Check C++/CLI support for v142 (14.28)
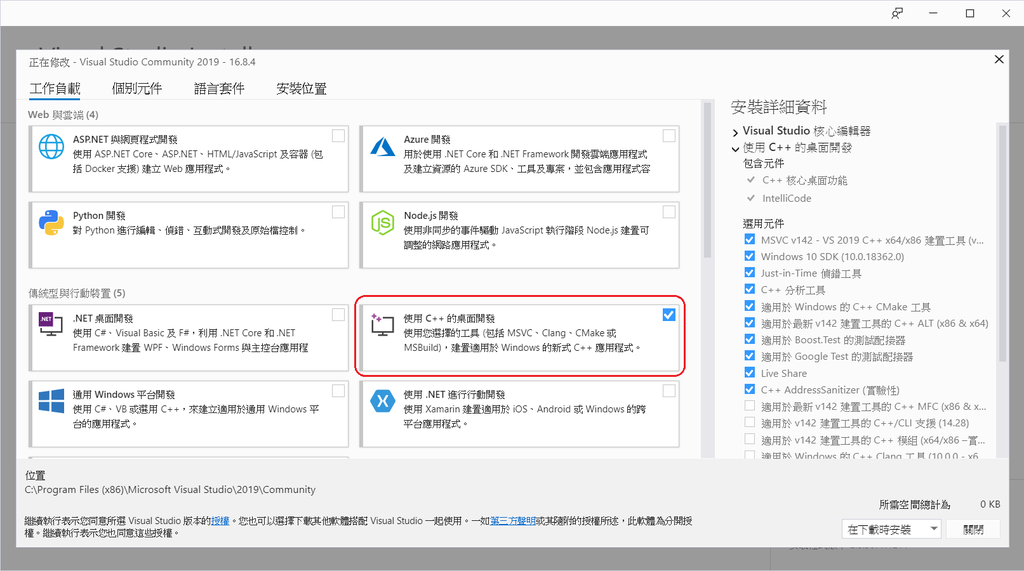The width and height of the screenshot is (1024, 571). [750, 422]
